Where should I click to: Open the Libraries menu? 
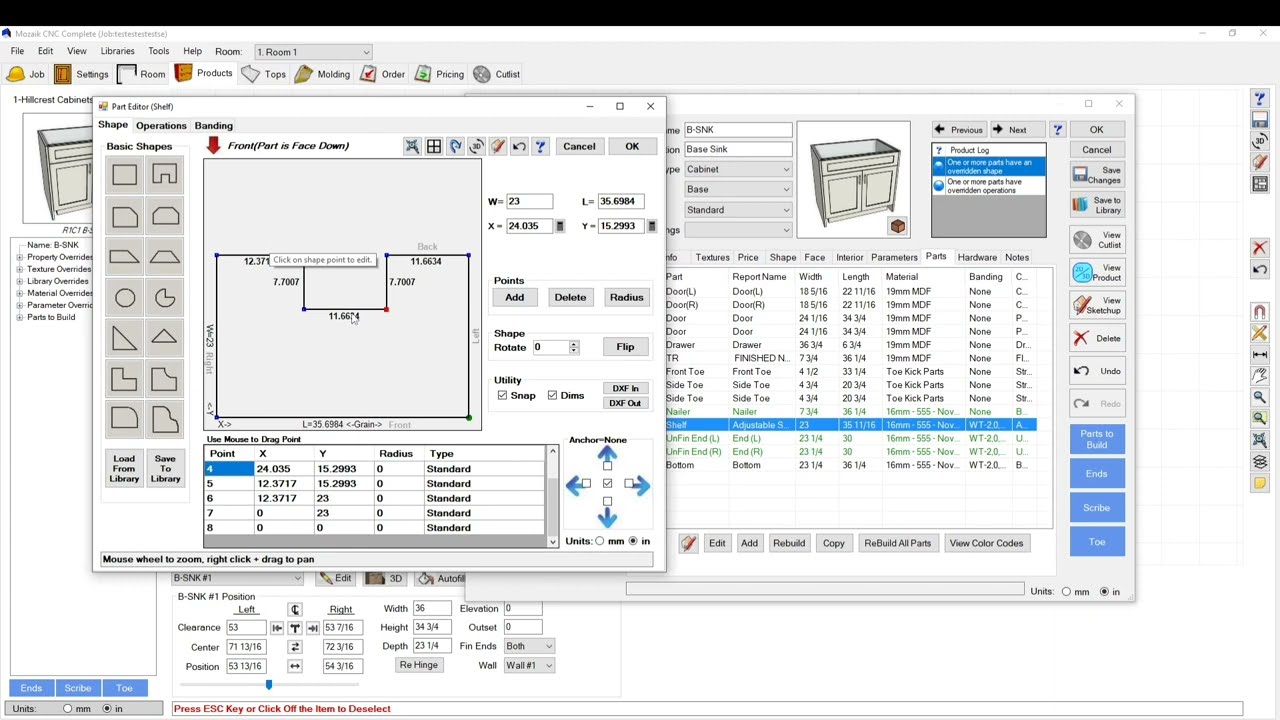117,51
